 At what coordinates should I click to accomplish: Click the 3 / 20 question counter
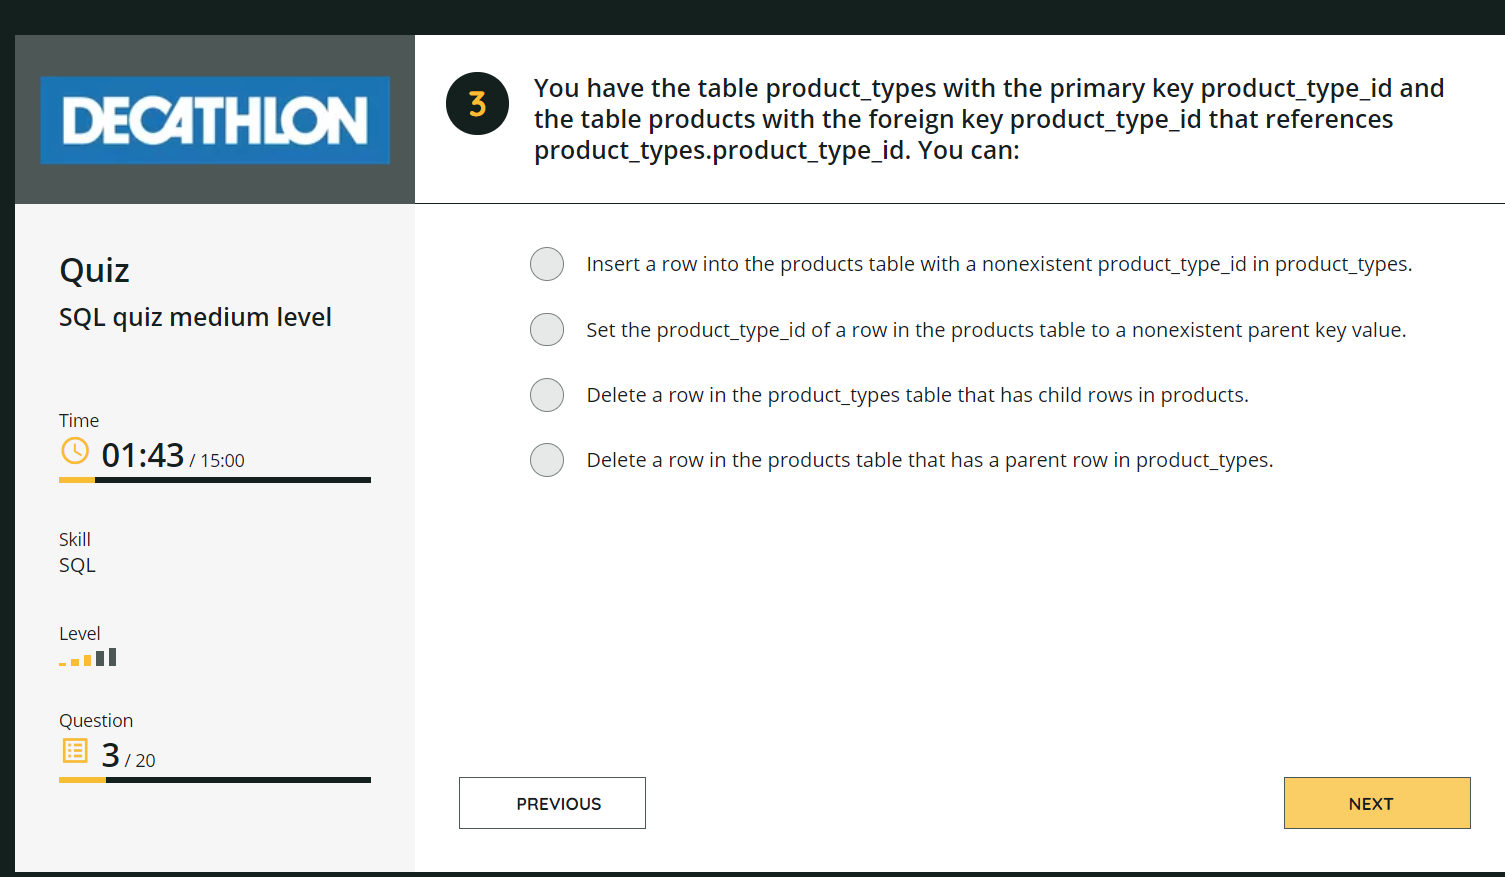(x=128, y=755)
